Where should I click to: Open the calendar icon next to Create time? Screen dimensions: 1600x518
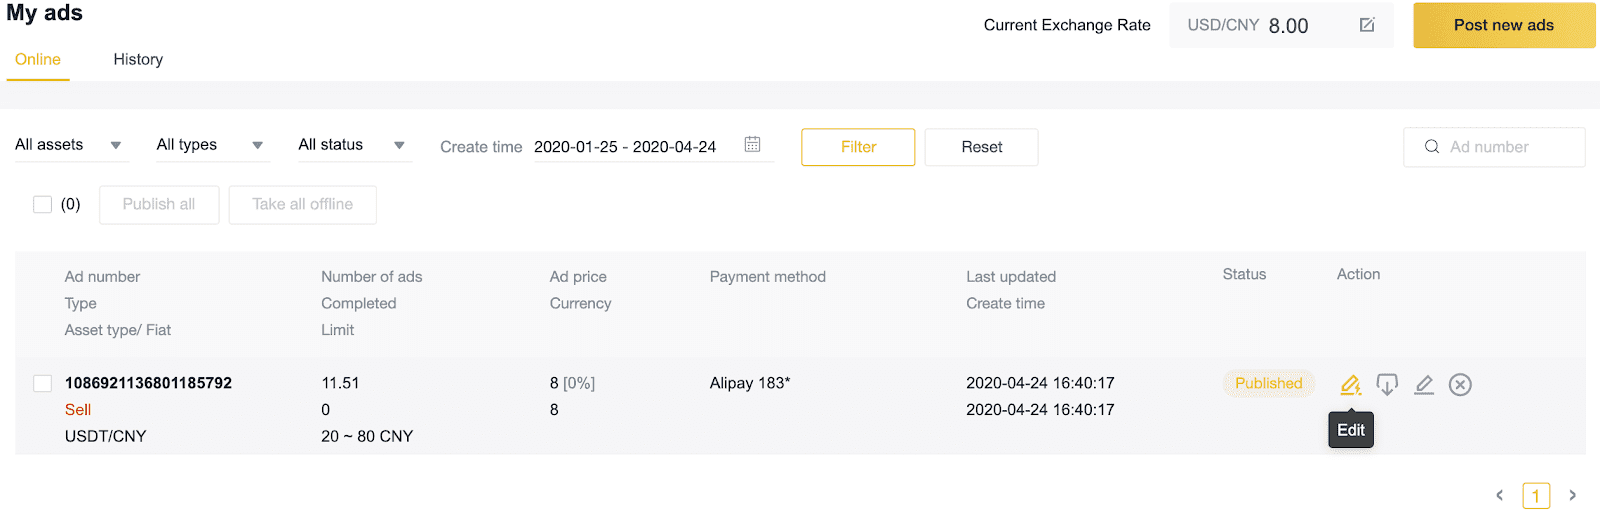(x=753, y=145)
